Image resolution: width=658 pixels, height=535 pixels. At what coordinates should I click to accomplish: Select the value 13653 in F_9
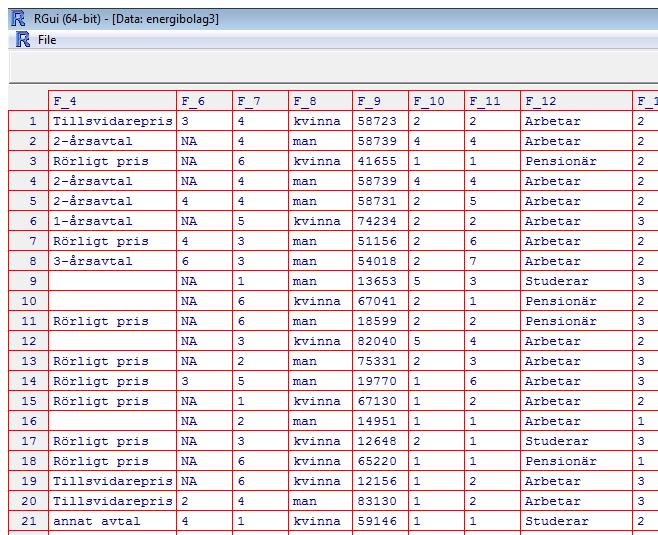(381, 281)
